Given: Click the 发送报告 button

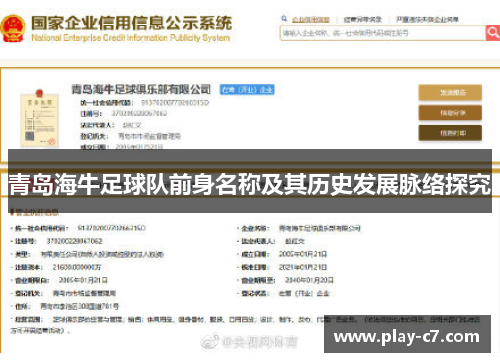Looking at the screenshot, I should (x=450, y=93).
